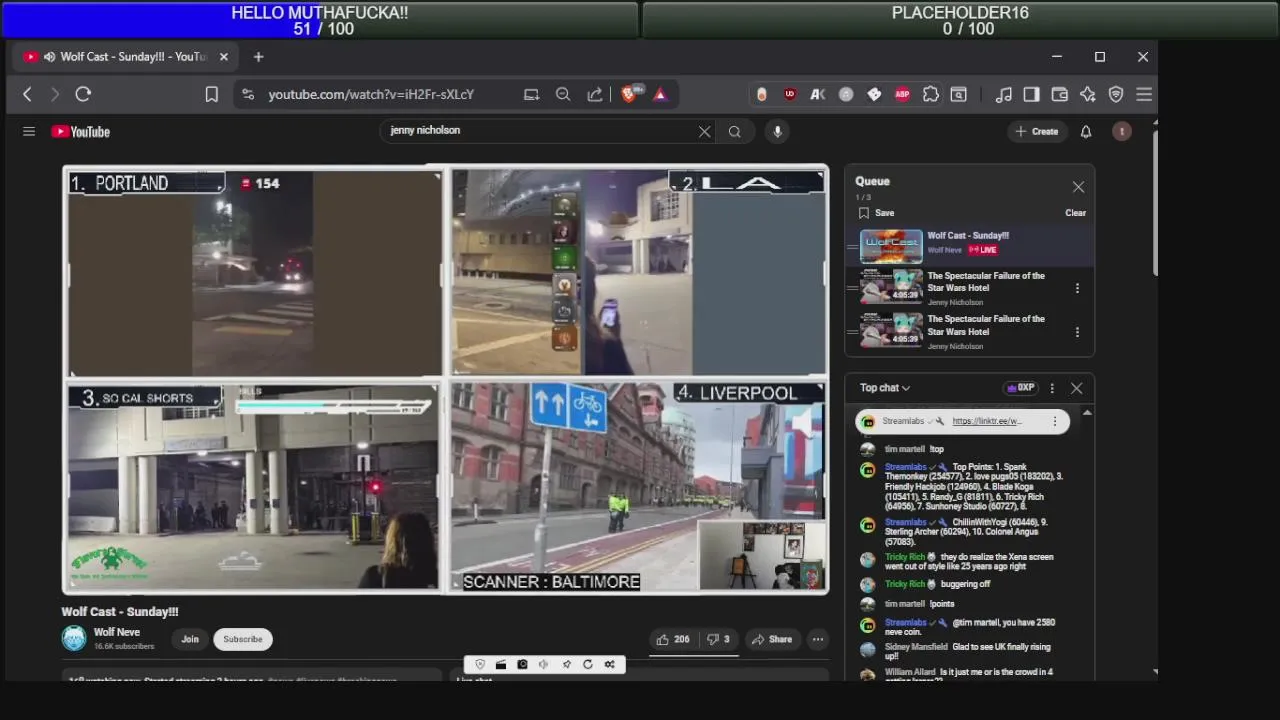Open Leo AI sparkle icon
1280x720 pixels.
[x=1088, y=94]
